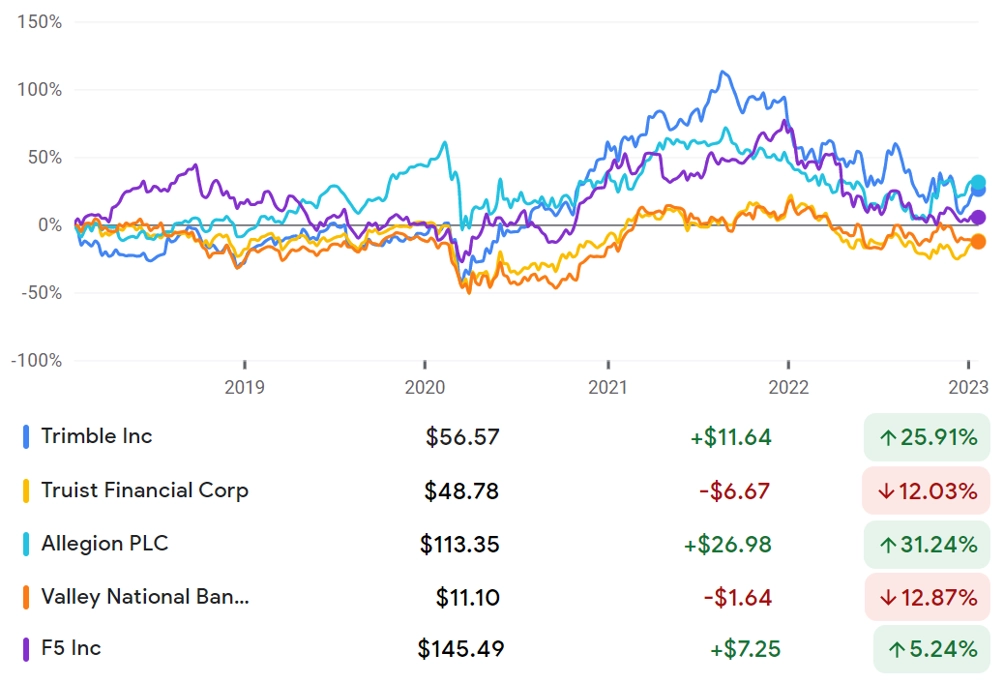This screenshot has height=683, width=1004.
Task: Click the 25.91% gain badge
Action: (x=927, y=437)
